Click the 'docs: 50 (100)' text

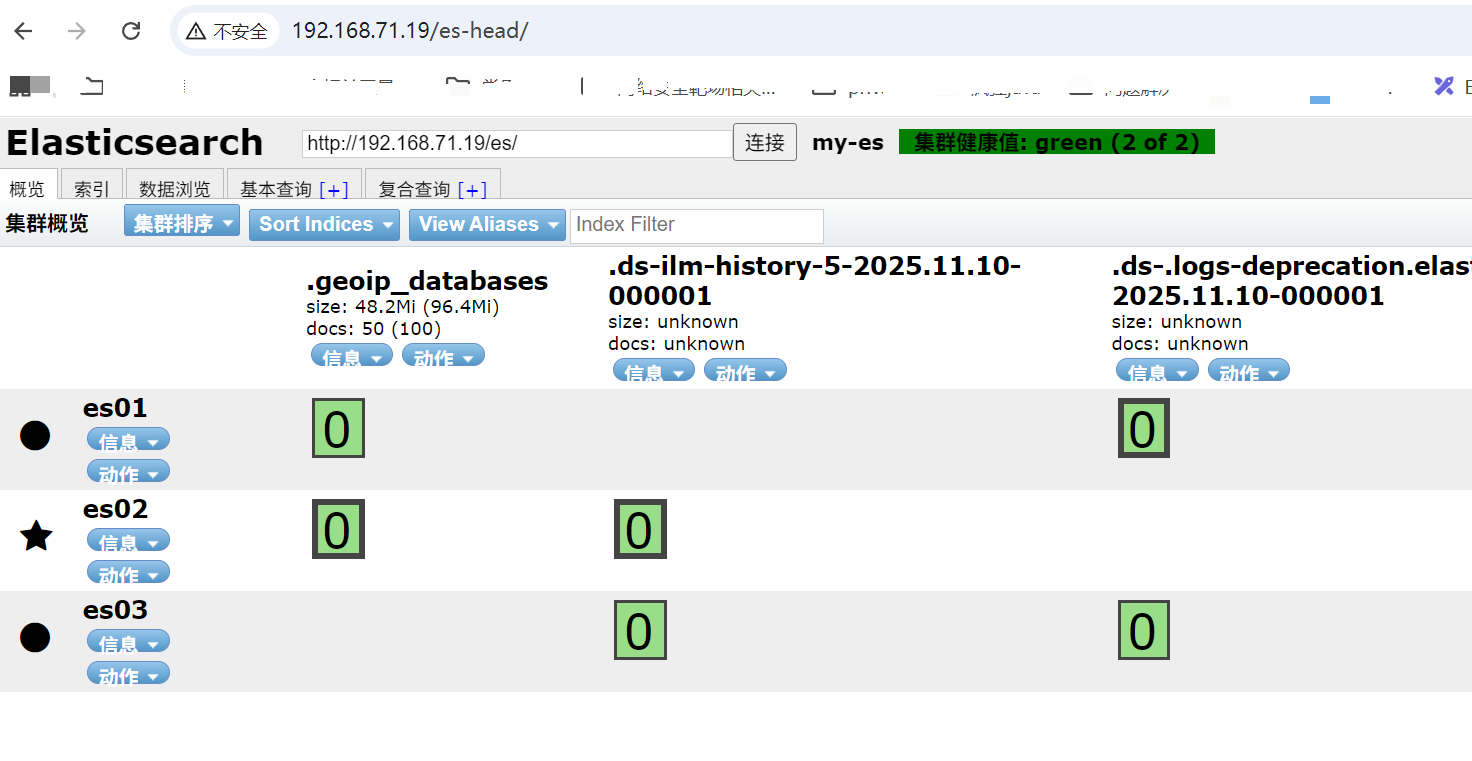point(373,329)
